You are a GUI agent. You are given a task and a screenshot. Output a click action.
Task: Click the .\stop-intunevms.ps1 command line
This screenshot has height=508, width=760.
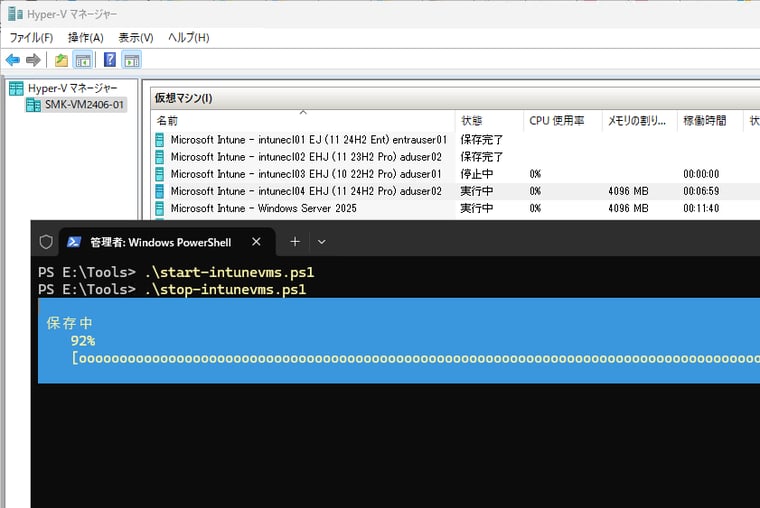click(x=225, y=289)
